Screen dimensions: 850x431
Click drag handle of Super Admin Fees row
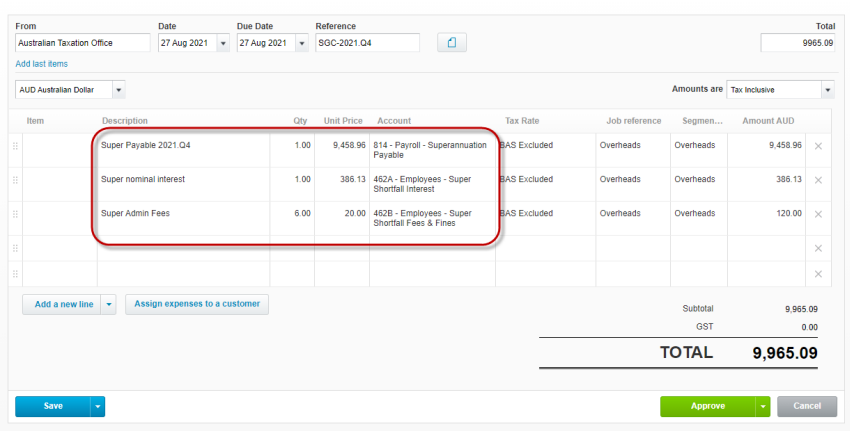tap(15, 214)
